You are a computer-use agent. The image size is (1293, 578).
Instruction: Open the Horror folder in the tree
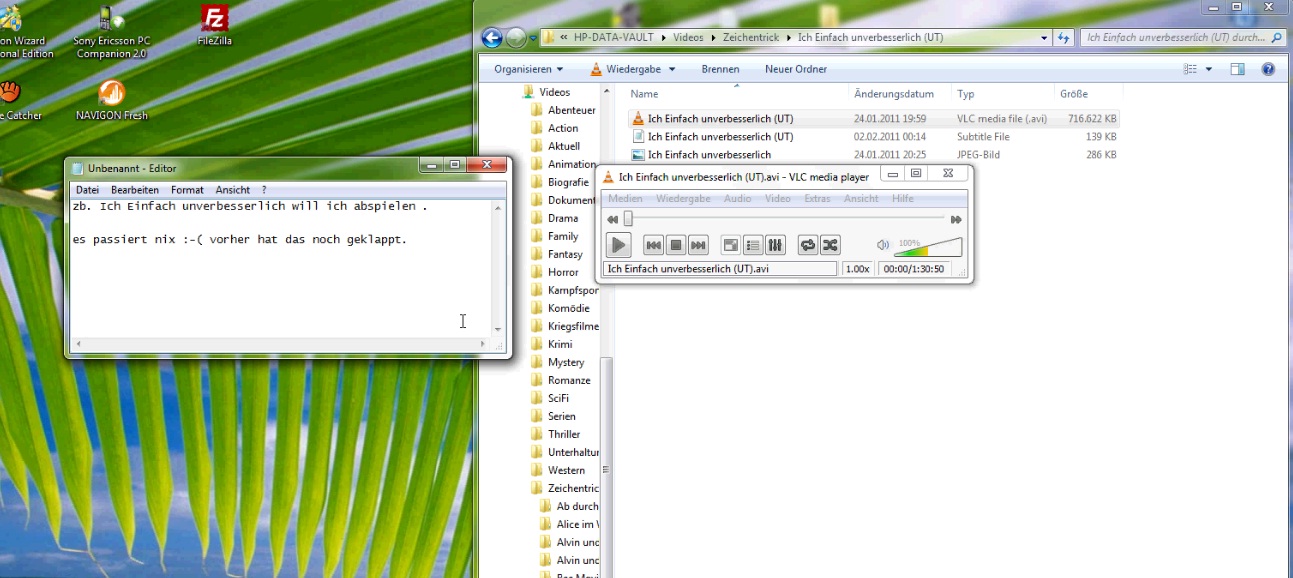pyautogui.click(x=563, y=272)
